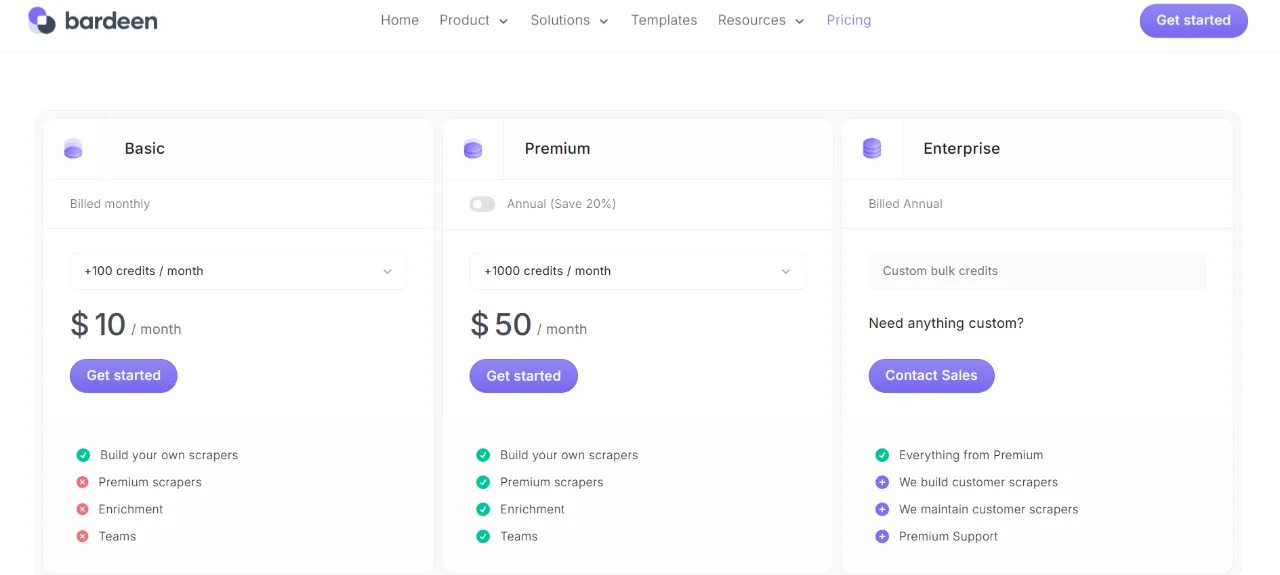This screenshot has height=575, width=1280.
Task: Open the Solutions navigation menu
Action: coord(569,20)
